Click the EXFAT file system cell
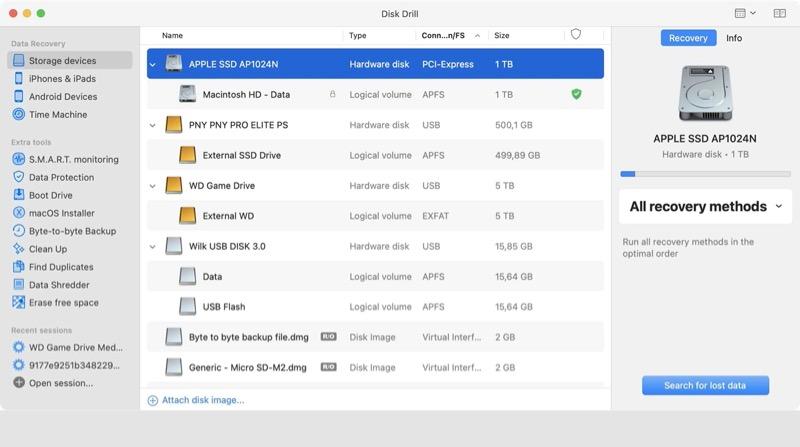Screen dimensions: 800x447 (435, 216)
